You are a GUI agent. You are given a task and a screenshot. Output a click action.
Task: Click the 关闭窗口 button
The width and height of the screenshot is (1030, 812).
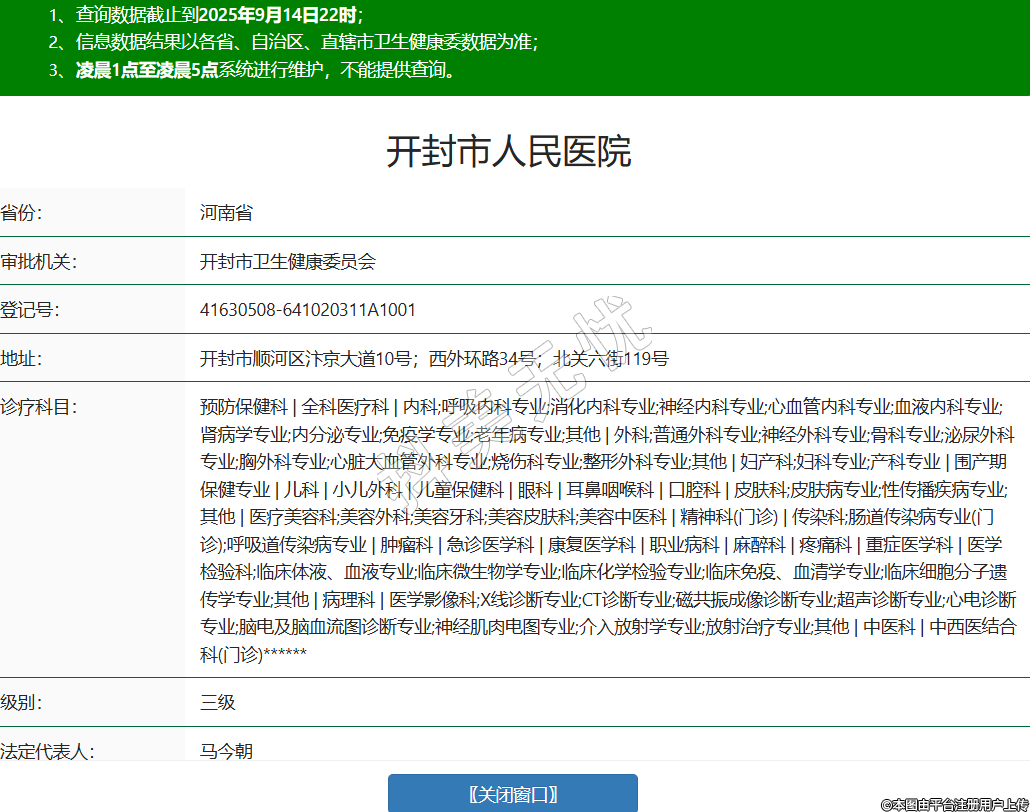512,794
